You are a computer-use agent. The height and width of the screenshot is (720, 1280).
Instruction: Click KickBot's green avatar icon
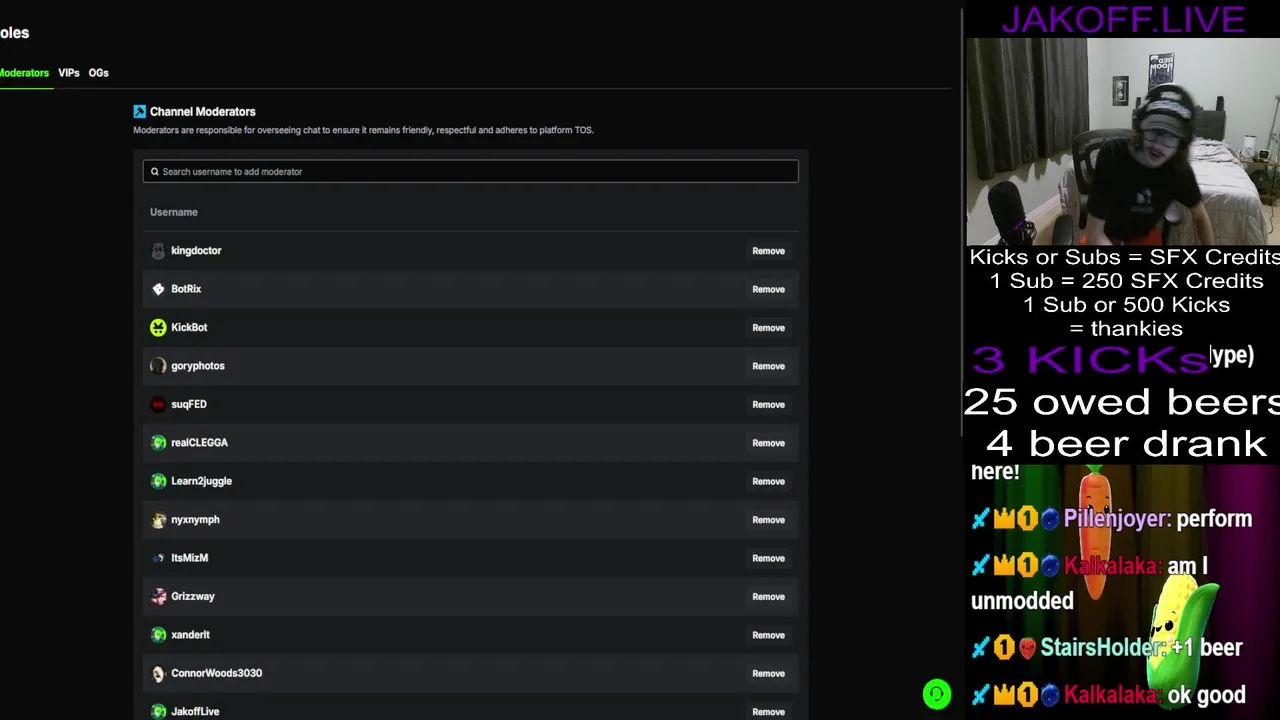click(x=158, y=327)
